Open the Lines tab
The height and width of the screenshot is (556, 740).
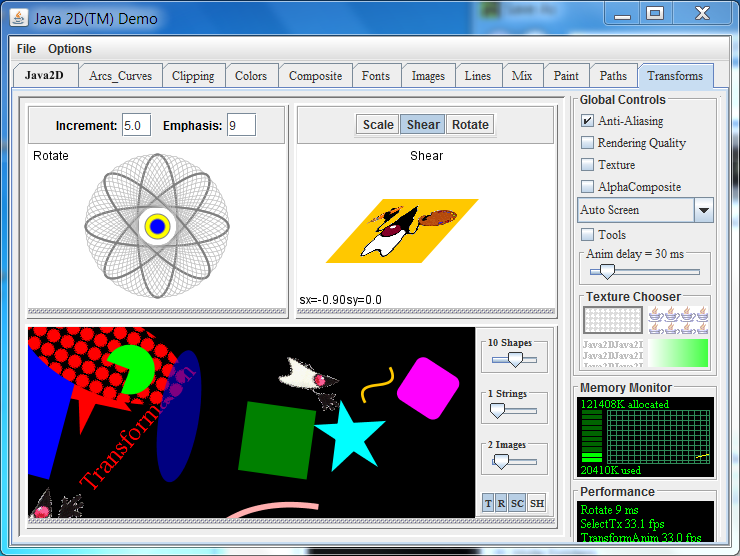tap(478, 76)
